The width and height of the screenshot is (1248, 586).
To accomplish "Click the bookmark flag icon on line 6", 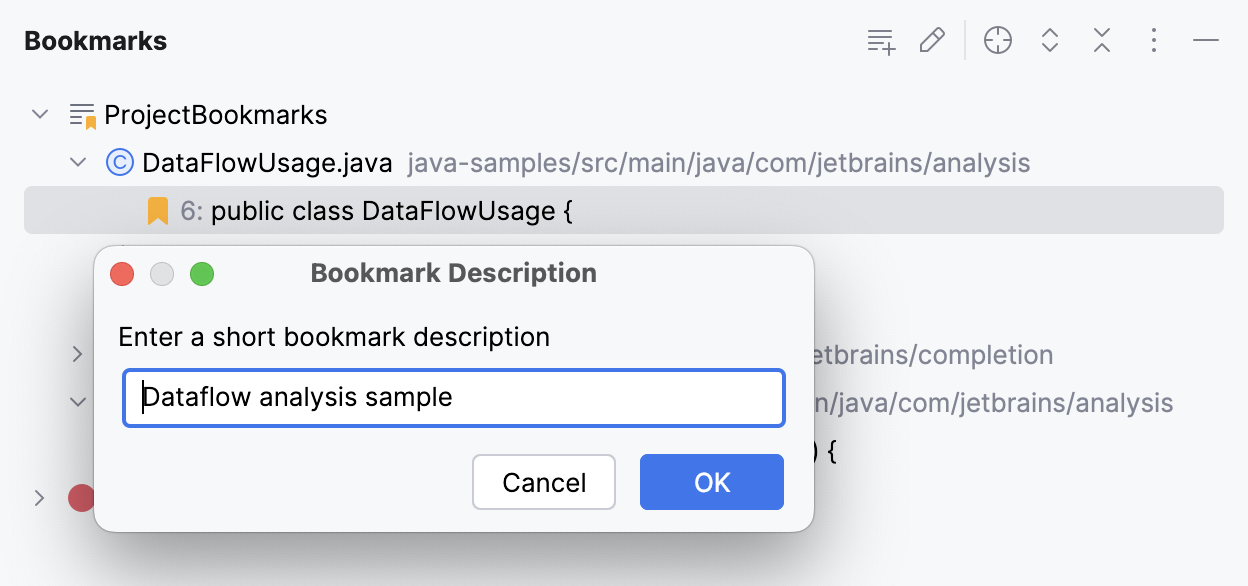I will pyautogui.click(x=157, y=210).
